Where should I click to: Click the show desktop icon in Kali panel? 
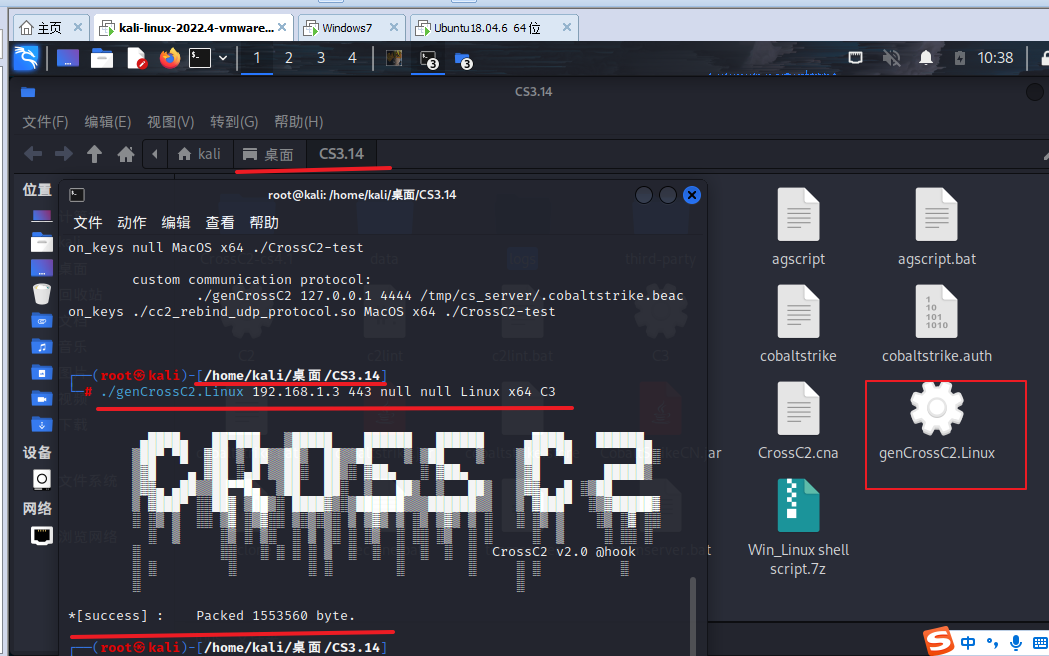tap(68, 58)
